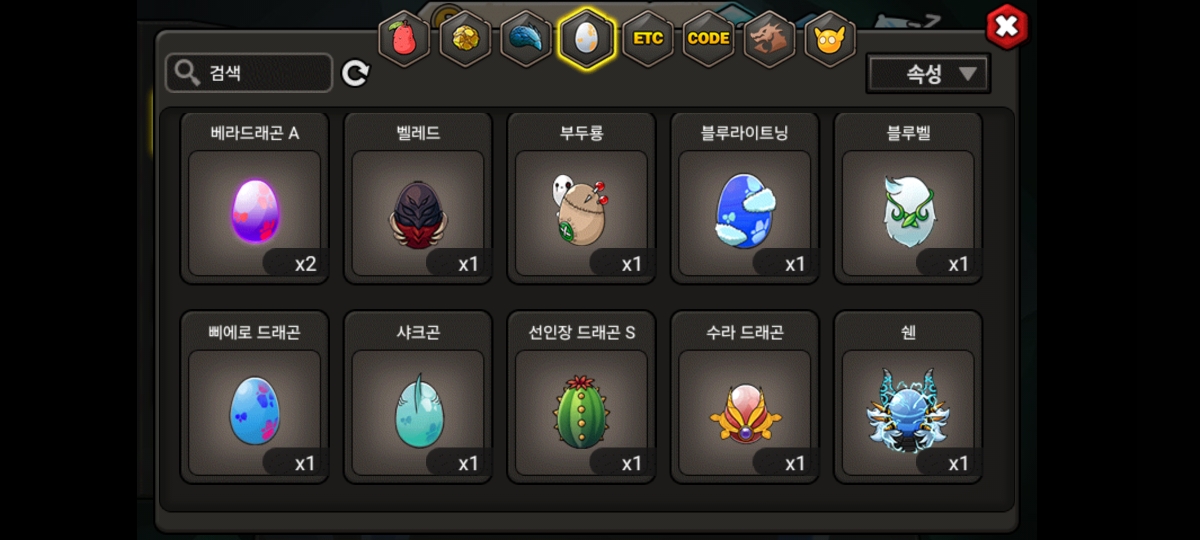Image resolution: width=1200 pixels, height=540 pixels.
Task: Click the refresh arrow next to search
Action: [x=355, y=73]
